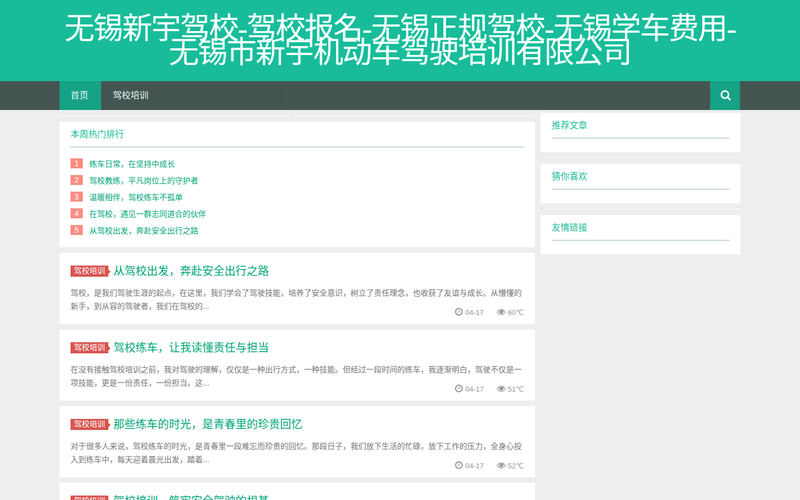Image resolution: width=800 pixels, height=500 pixels.
Task: Open ranked article 练车日常，在坚持中成长
Action: tap(132, 164)
